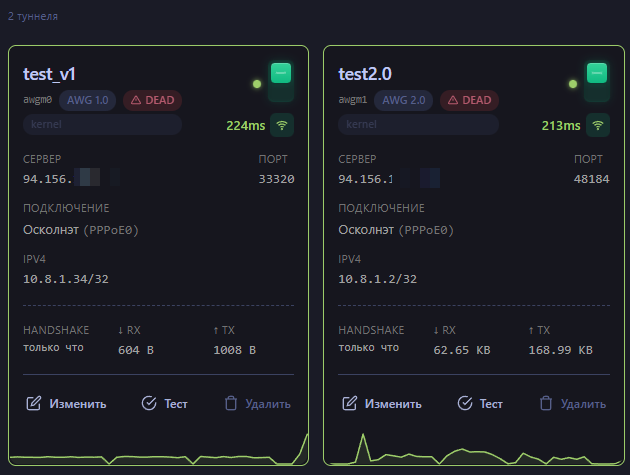Click the test_v1 tunnel title
Screen dimensions: 630x475
click(x=50, y=73)
